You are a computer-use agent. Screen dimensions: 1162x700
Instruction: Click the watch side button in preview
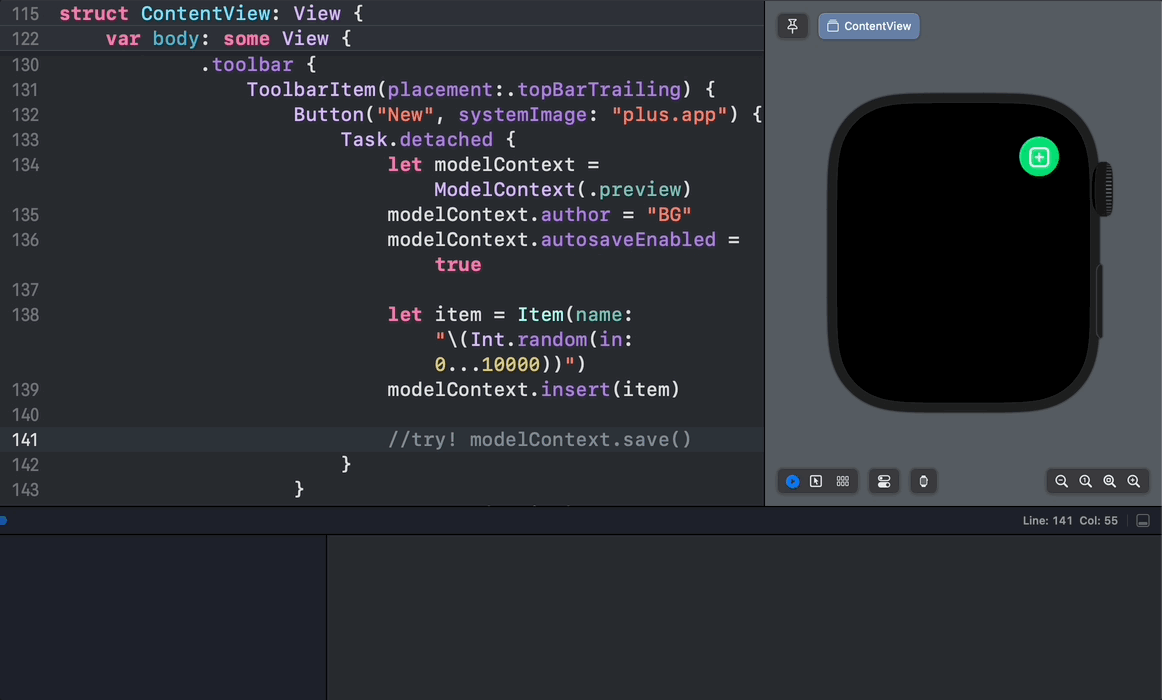pyautogui.click(x=1100, y=301)
